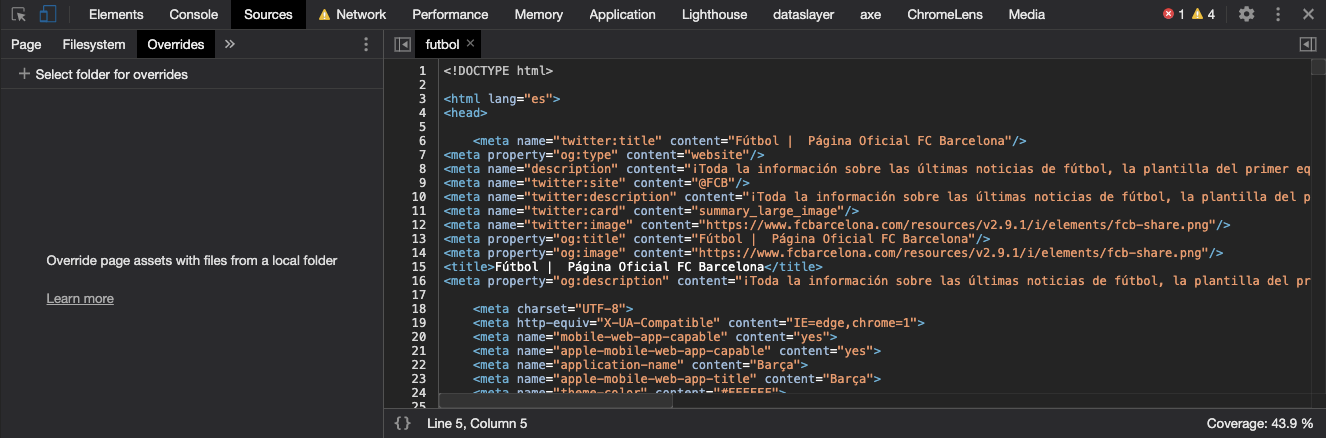The height and width of the screenshot is (438, 1326).
Task: Click the yellow warnings count indicator
Action: click(x=1204, y=14)
